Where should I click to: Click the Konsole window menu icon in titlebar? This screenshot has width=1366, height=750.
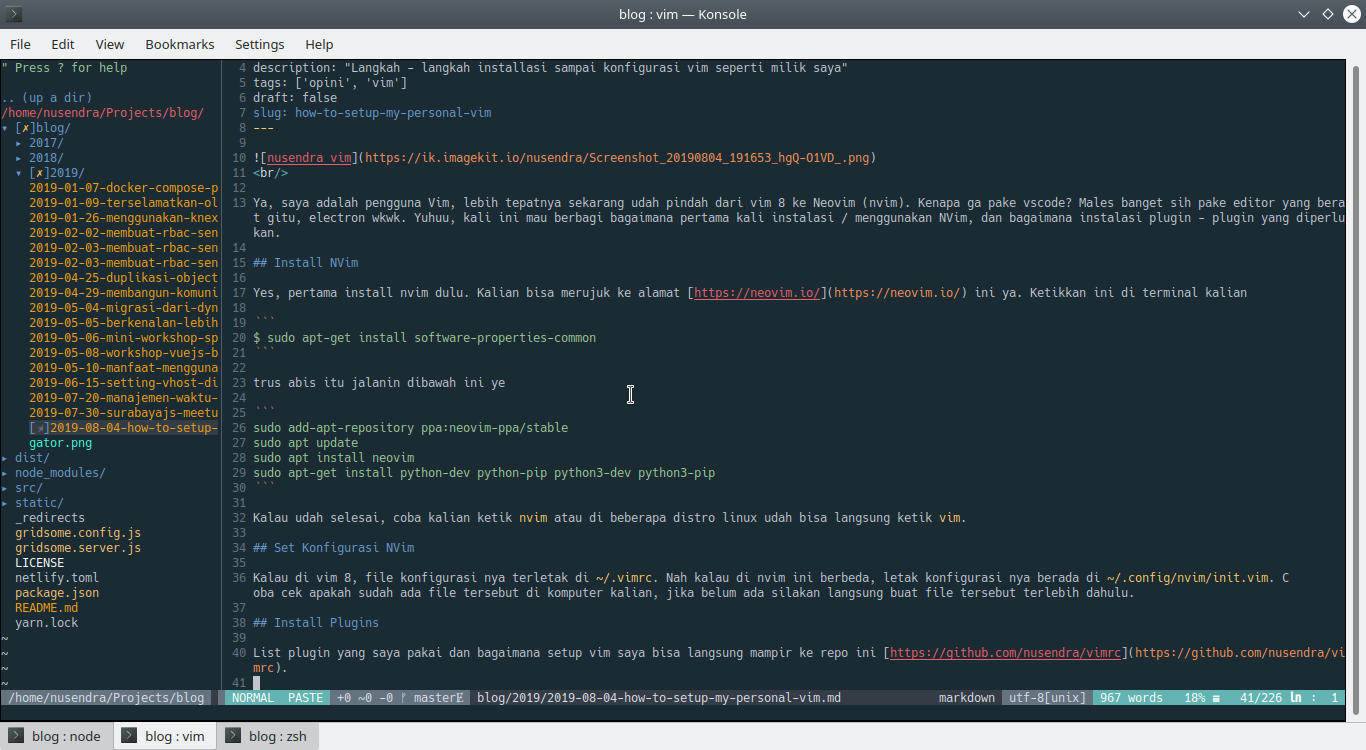pos(15,14)
